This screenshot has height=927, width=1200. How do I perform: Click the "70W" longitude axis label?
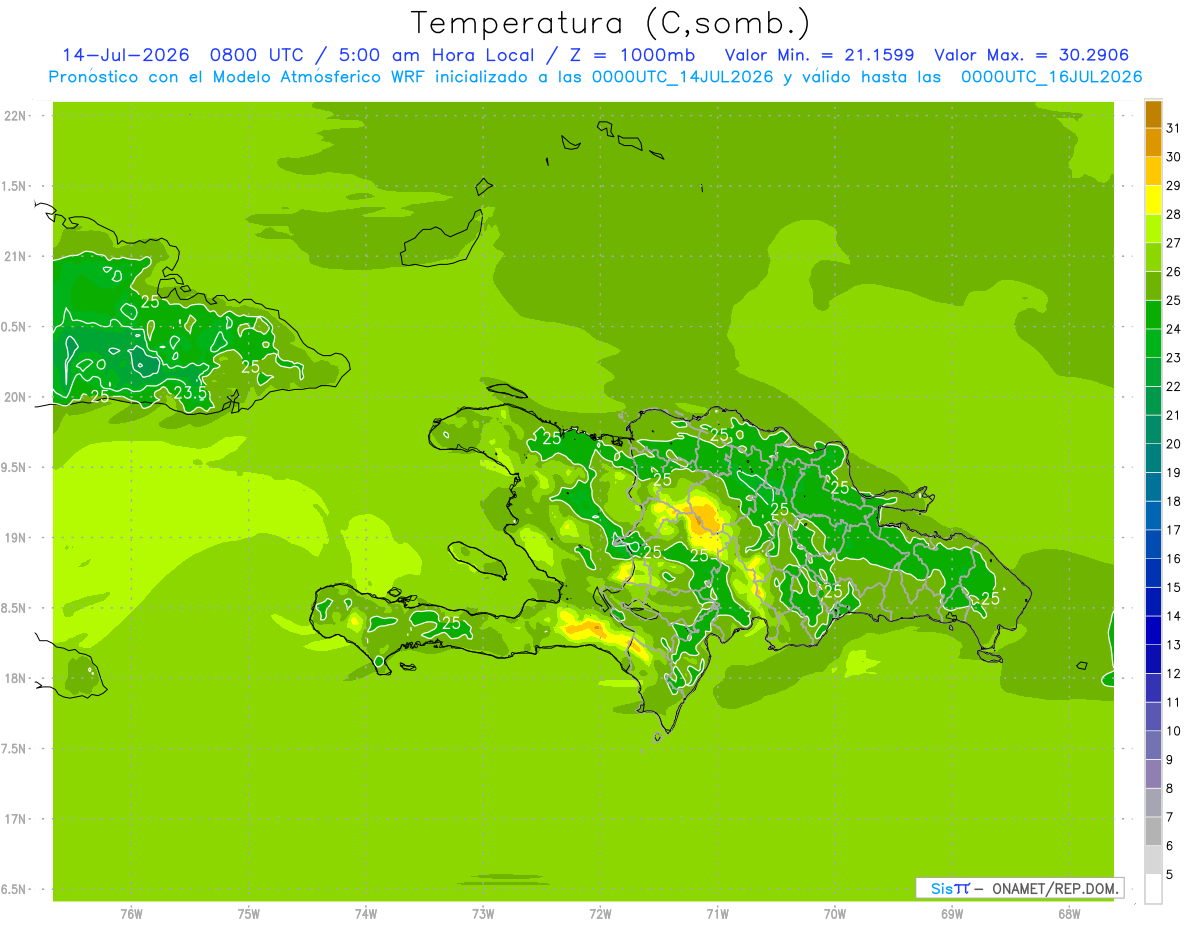click(x=835, y=913)
